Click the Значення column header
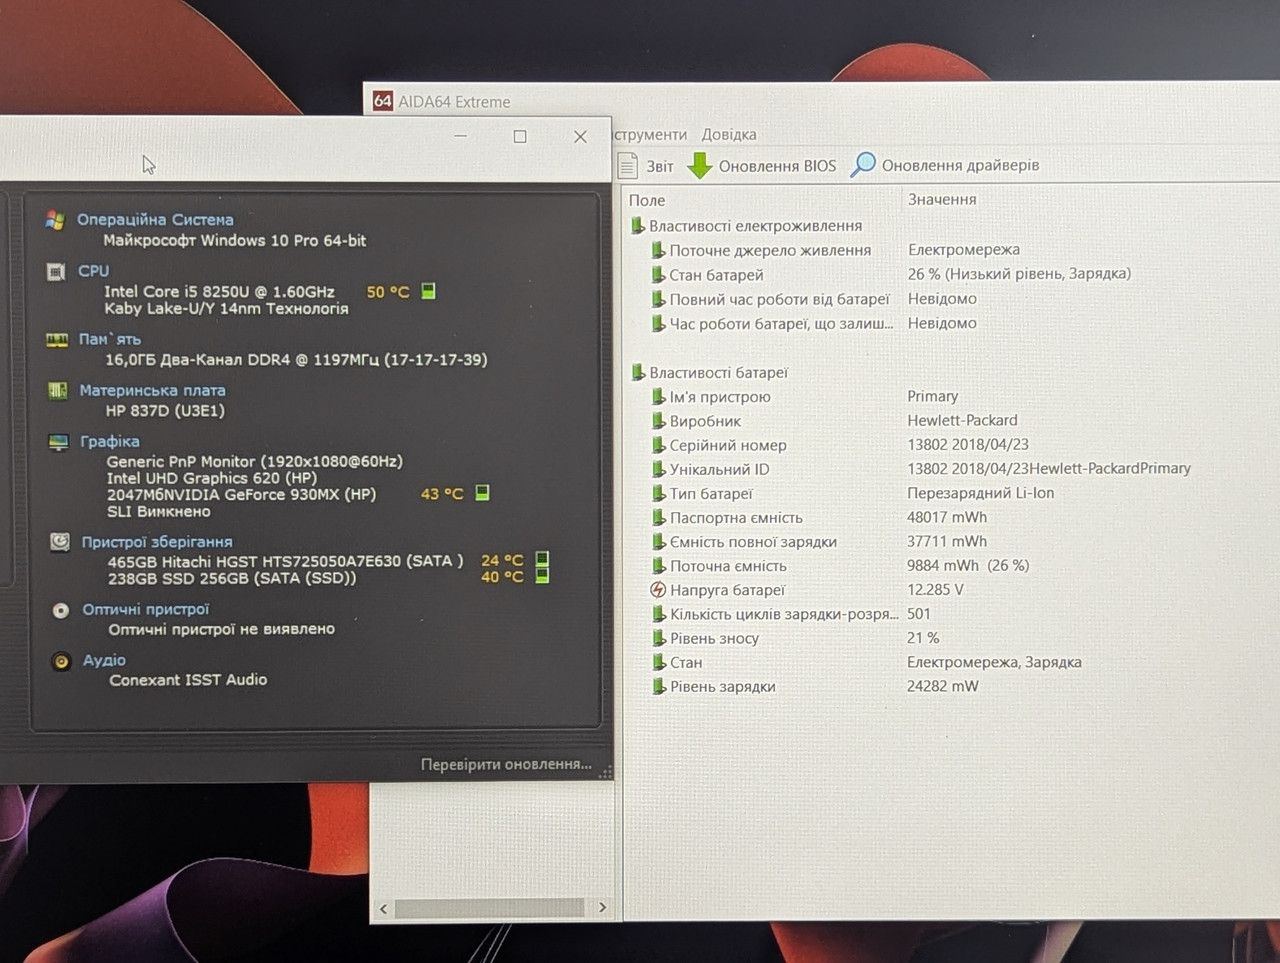This screenshot has width=1280, height=963. click(942, 200)
